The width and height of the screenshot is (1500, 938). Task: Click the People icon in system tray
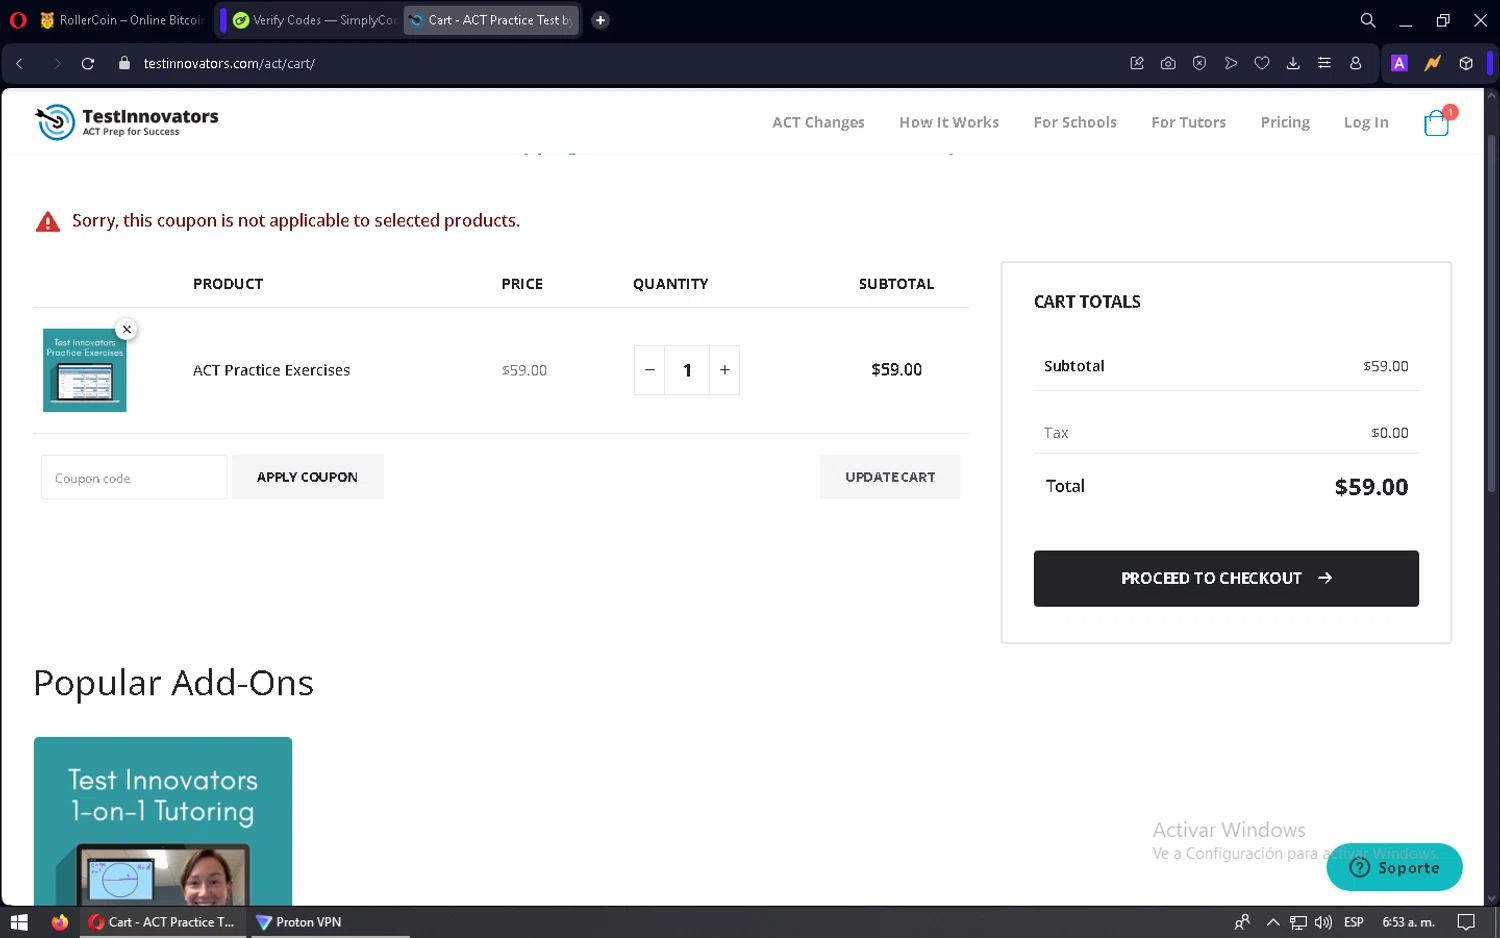[1242, 922]
